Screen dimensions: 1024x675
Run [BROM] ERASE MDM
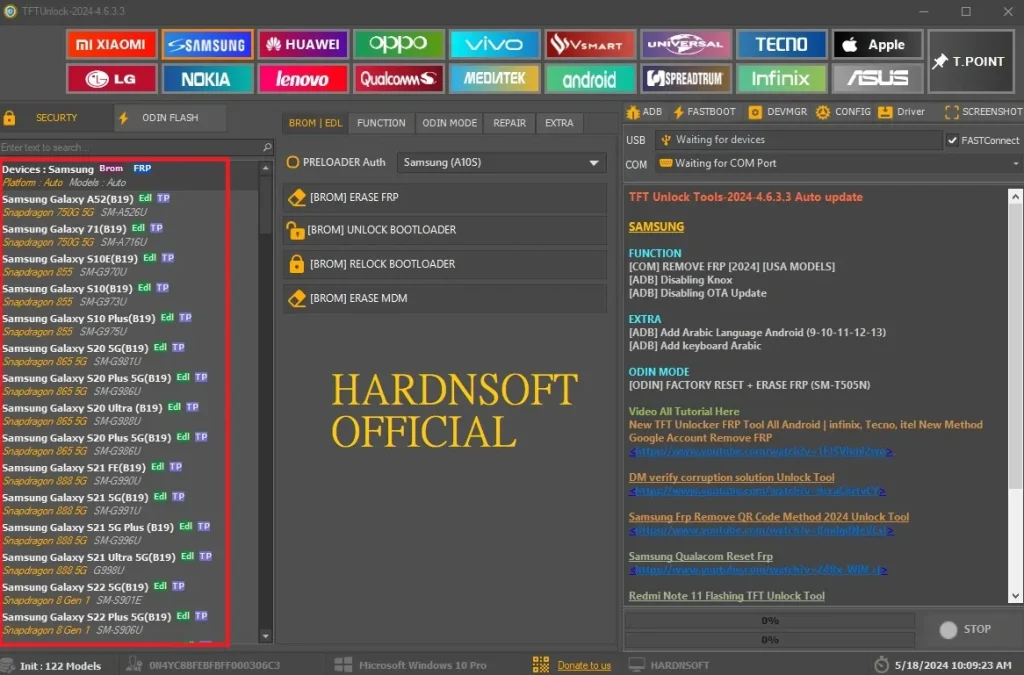(x=445, y=298)
